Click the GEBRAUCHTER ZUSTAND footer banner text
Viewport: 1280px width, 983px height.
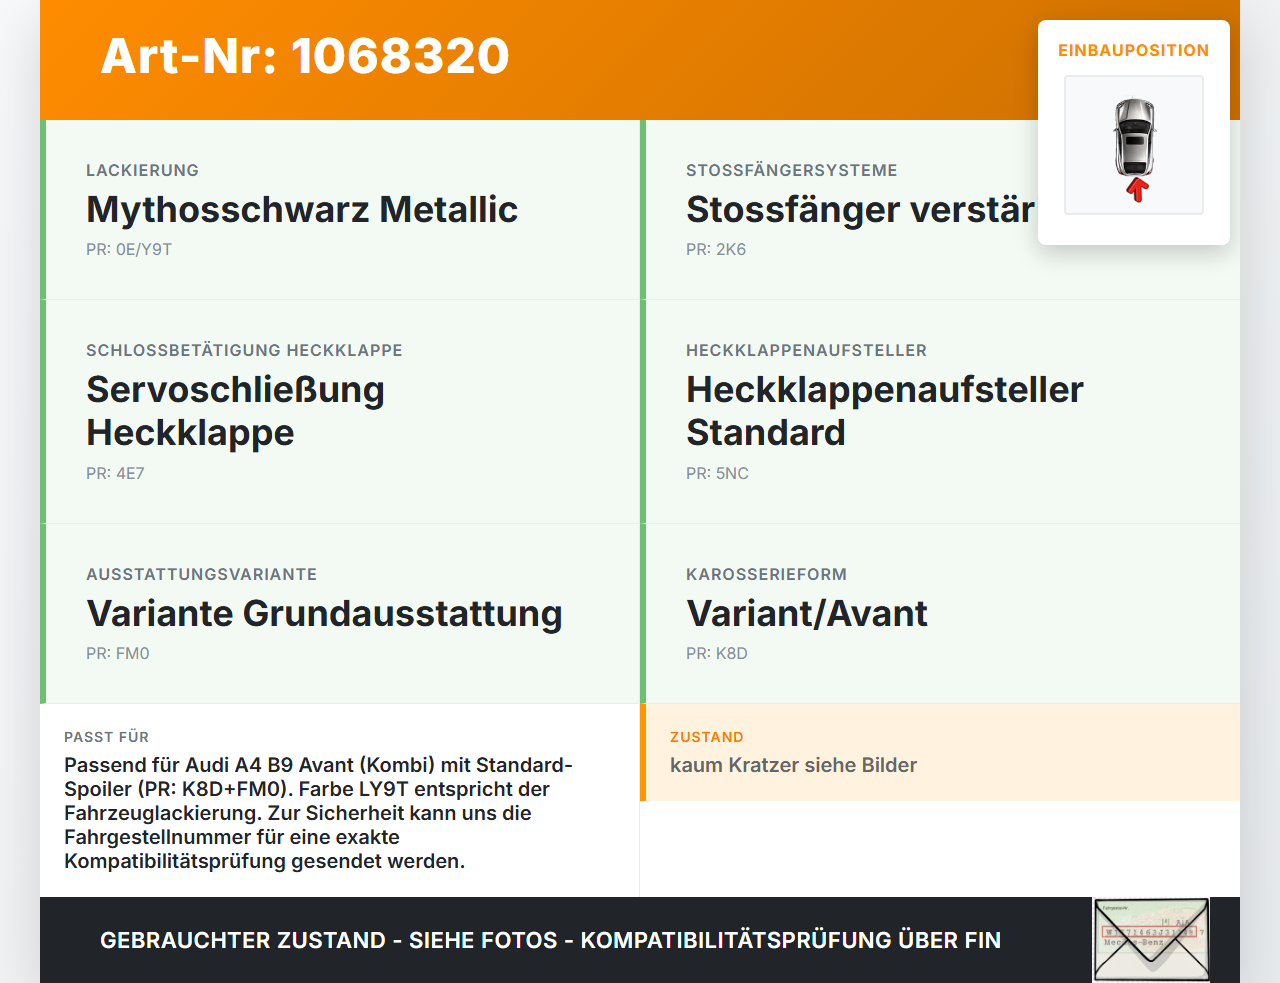pyautogui.click(x=550, y=940)
